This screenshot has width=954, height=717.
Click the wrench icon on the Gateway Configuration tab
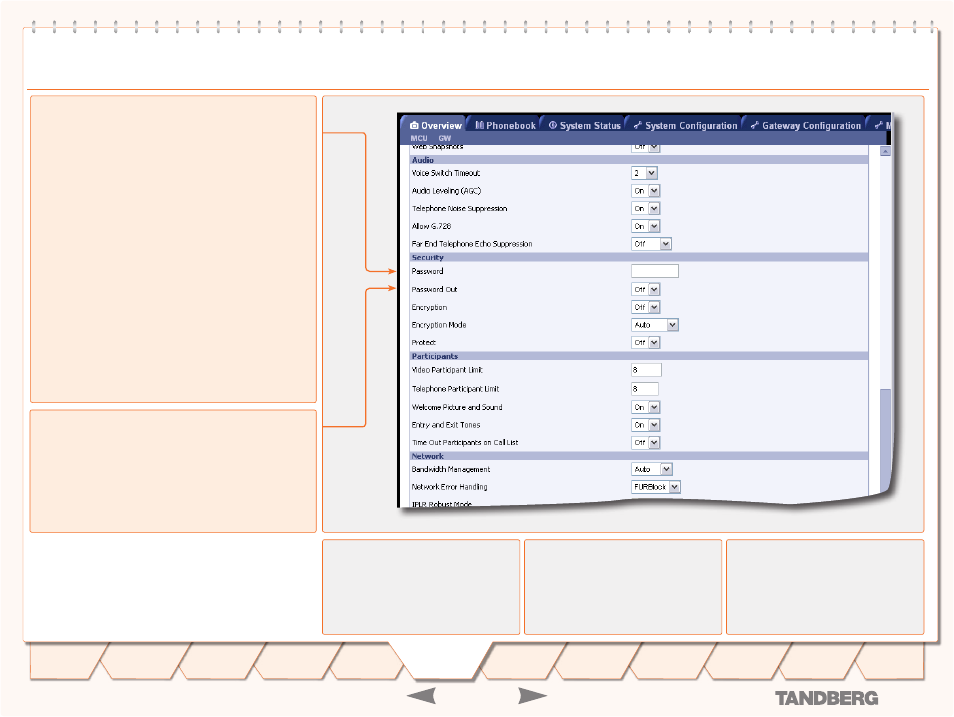tap(754, 125)
